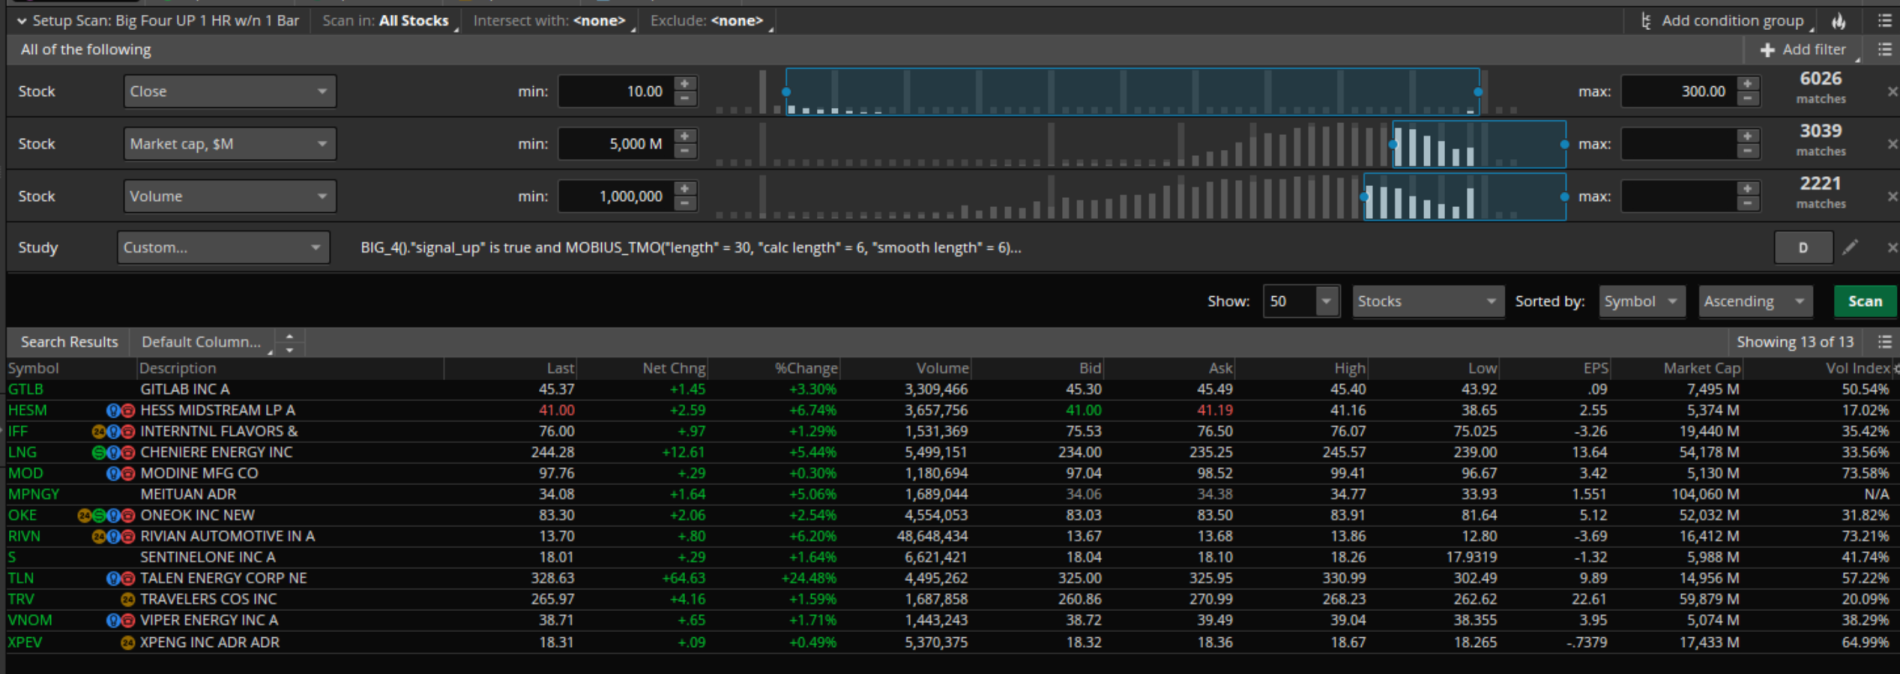Increase the Close min value with plus
1900x674 pixels.
click(685, 84)
